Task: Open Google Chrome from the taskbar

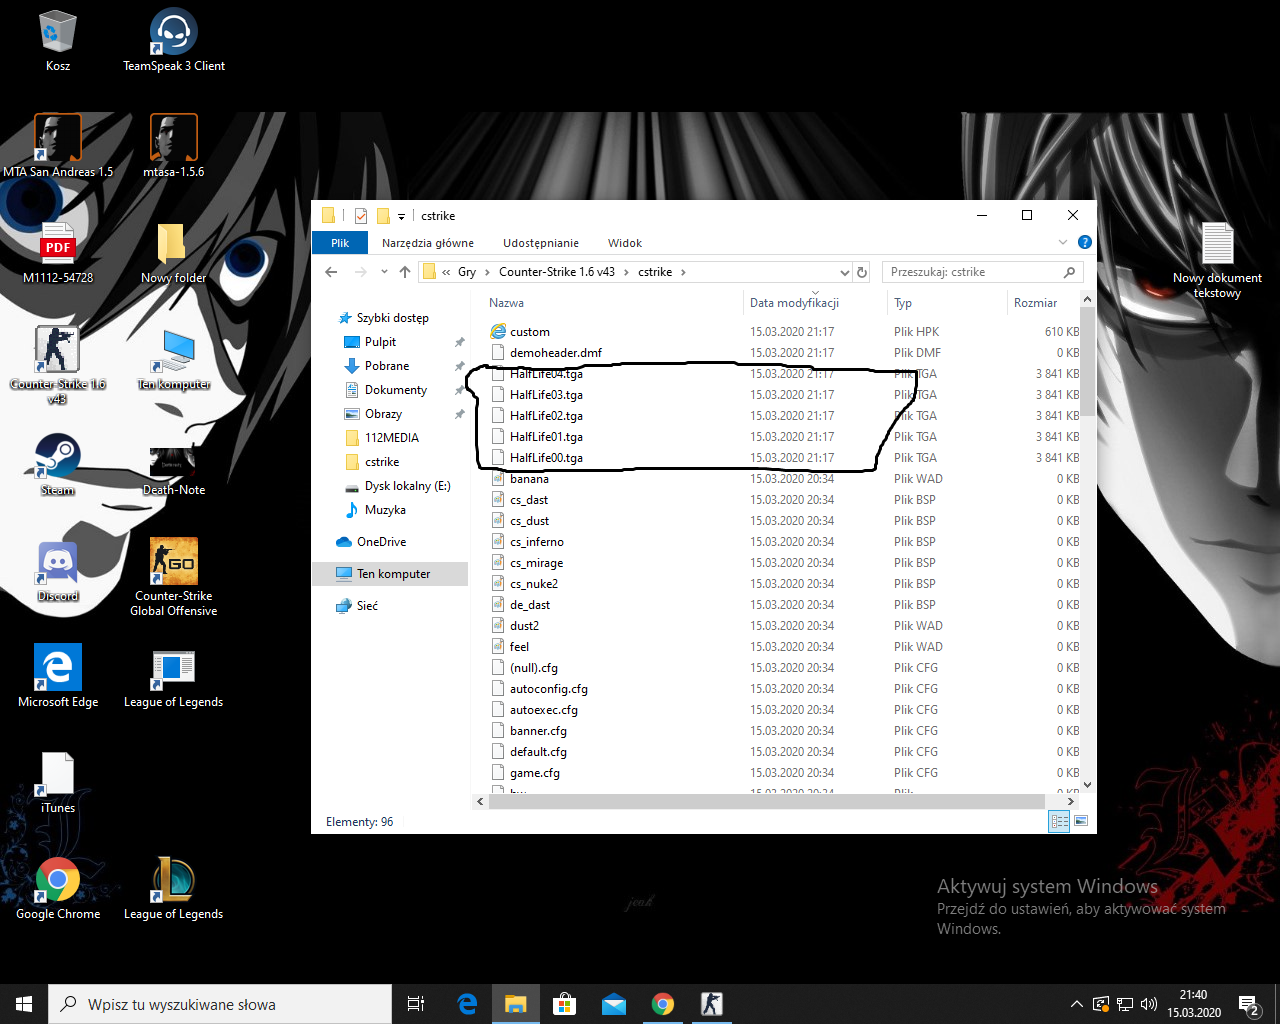Action: [x=662, y=1004]
